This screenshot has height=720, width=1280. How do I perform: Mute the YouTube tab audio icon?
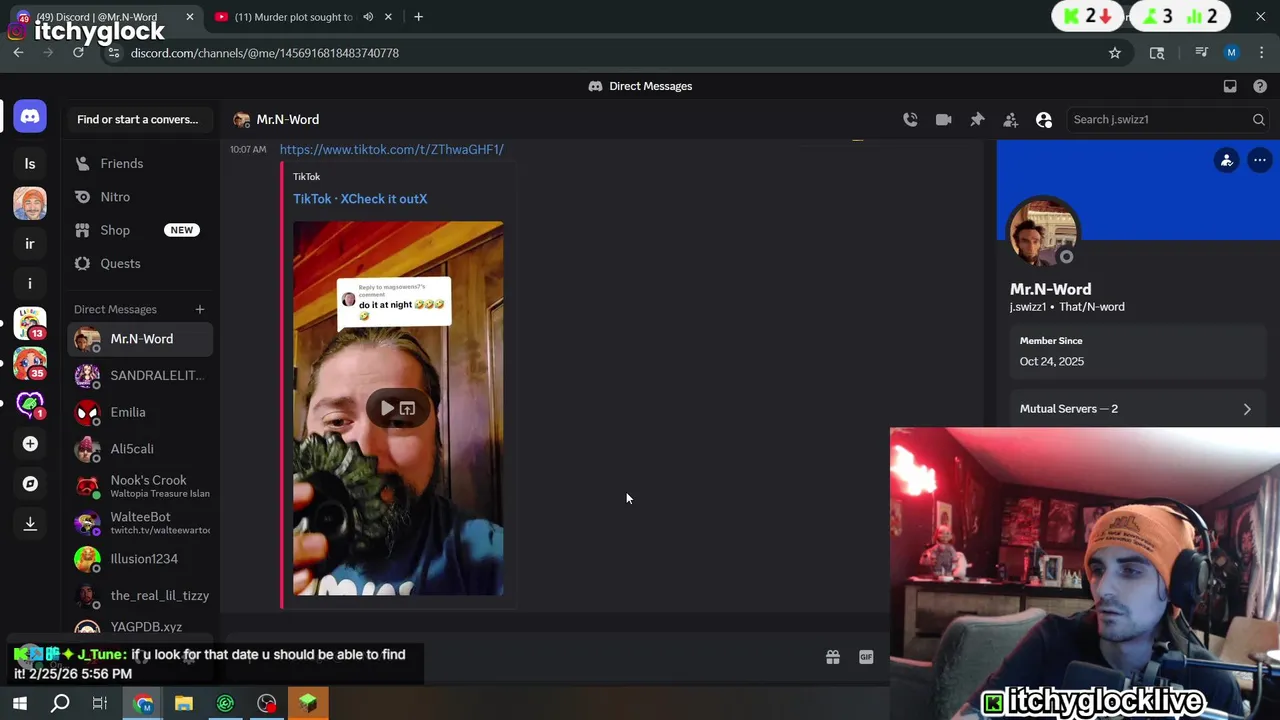pos(368,17)
